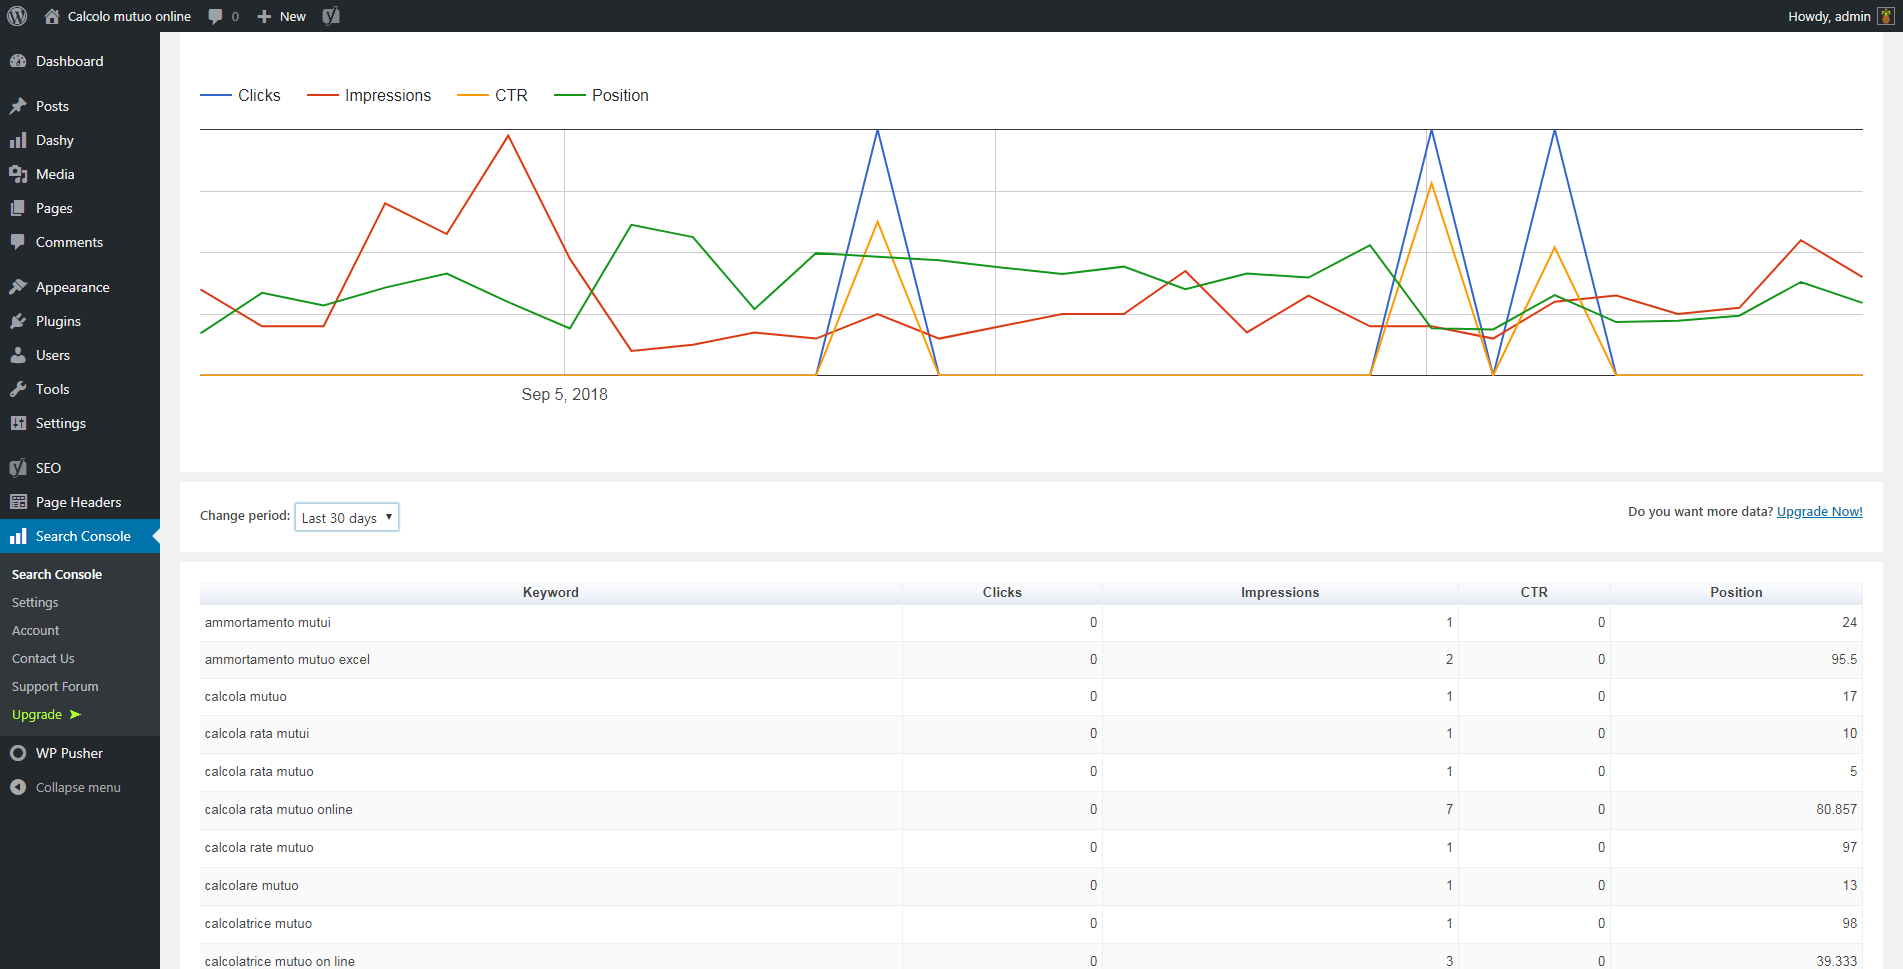Sort table by Impressions column header
The width and height of the screenshot is (1903, 969).
tap(1280, 592)
